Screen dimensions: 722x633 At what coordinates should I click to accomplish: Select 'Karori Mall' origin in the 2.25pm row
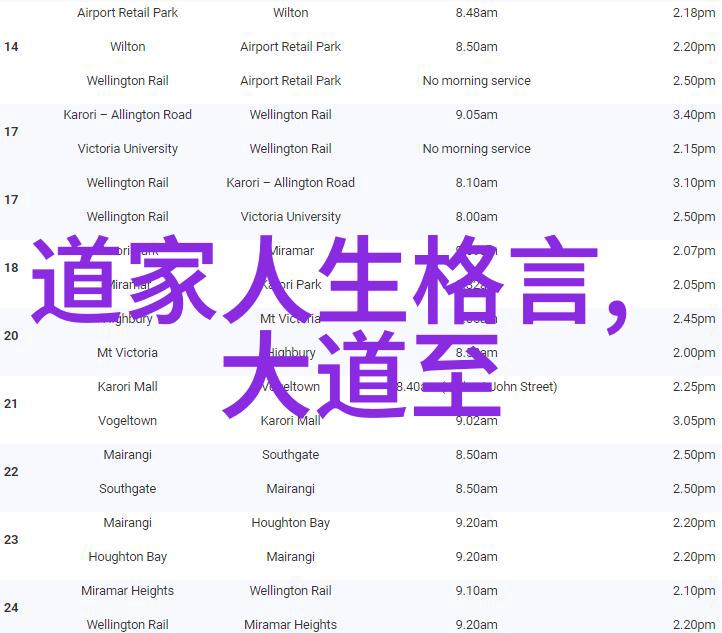click(128, 387)
